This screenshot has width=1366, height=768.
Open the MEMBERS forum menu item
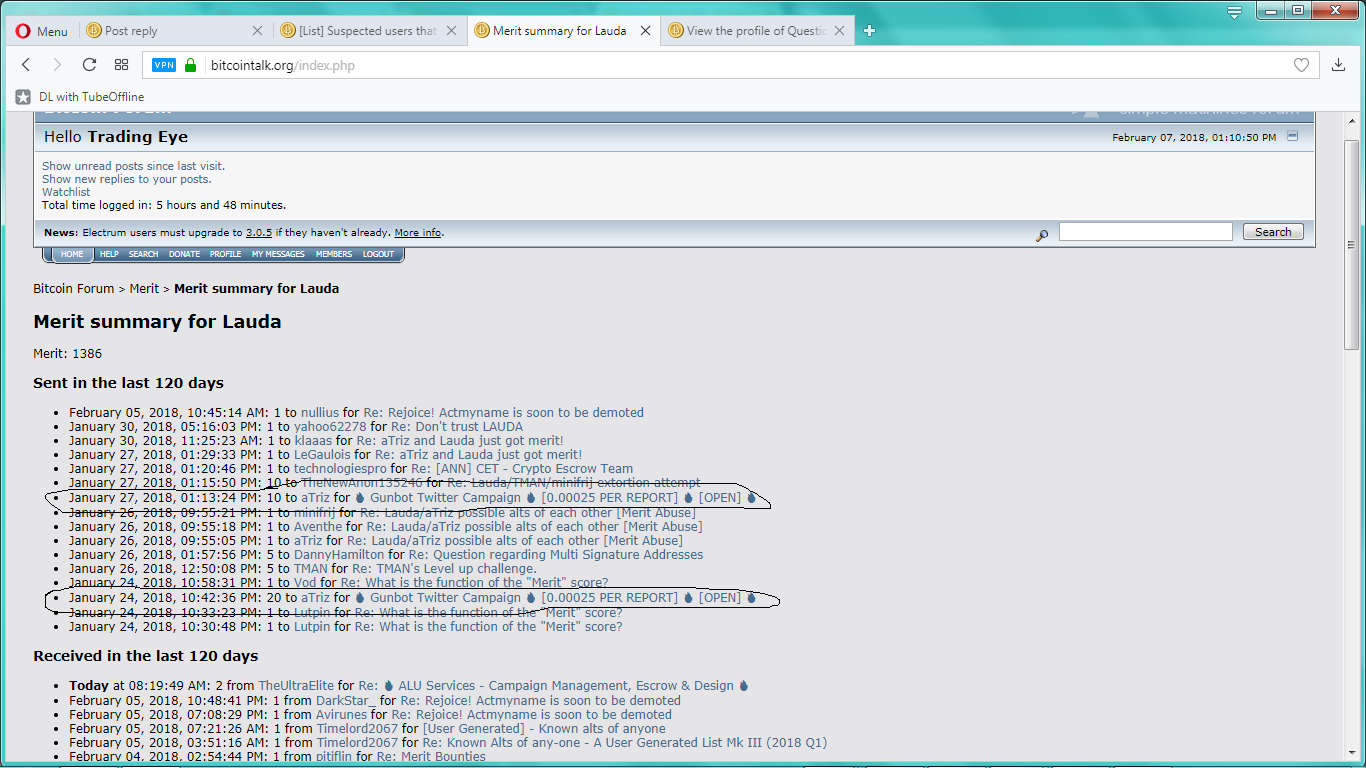(x=334, y=254)
